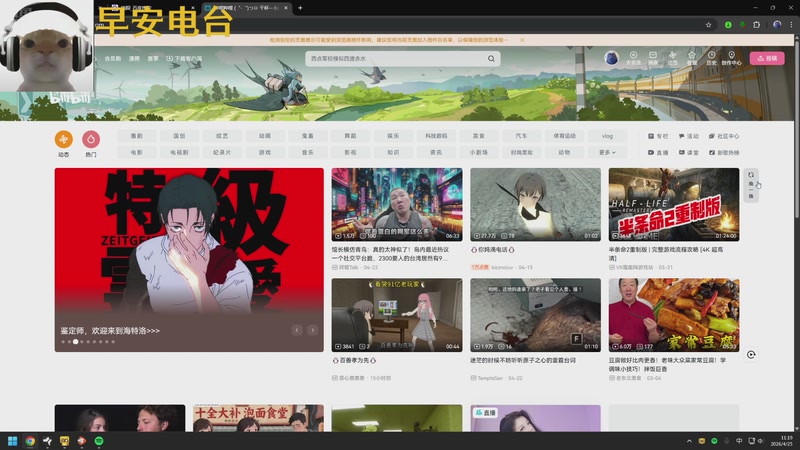Select the 音乐 category
This screenshot has width=800, height=450.
307,153
